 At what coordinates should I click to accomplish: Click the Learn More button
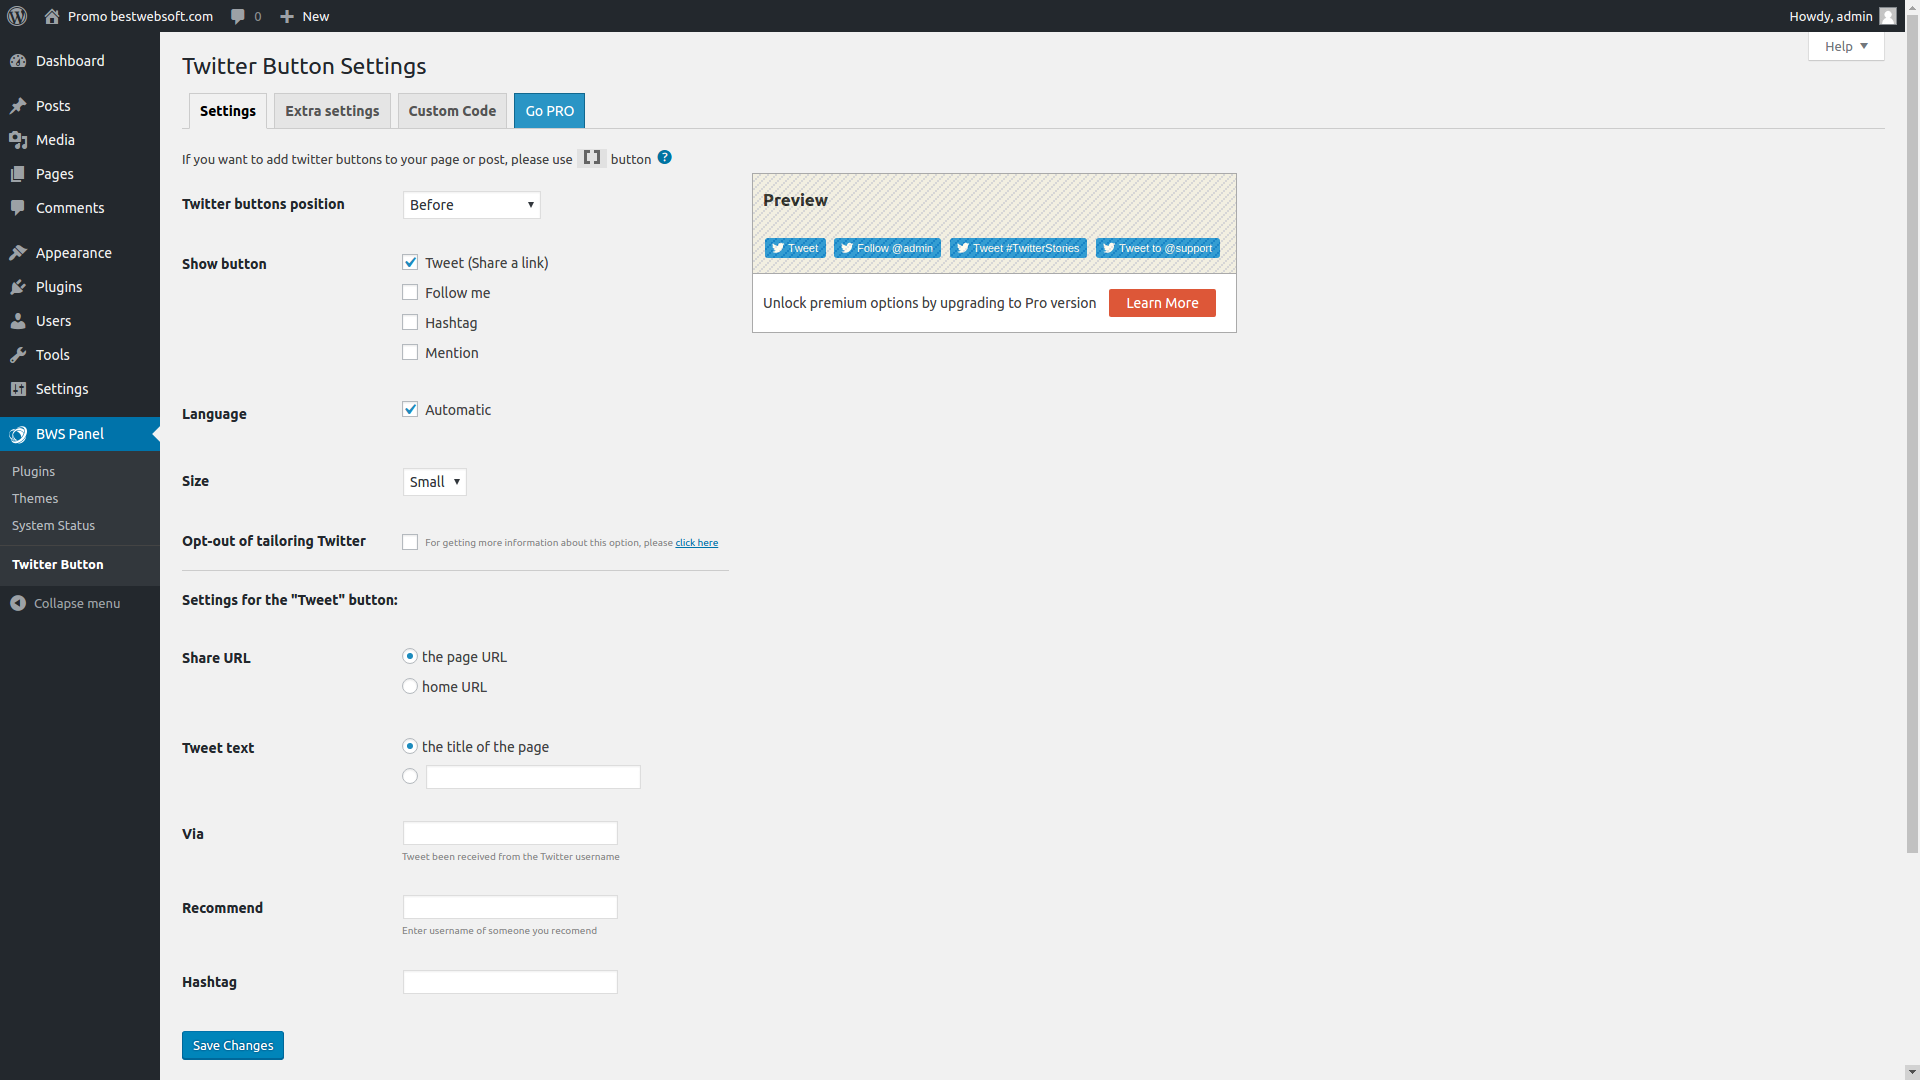(1162, 303)
